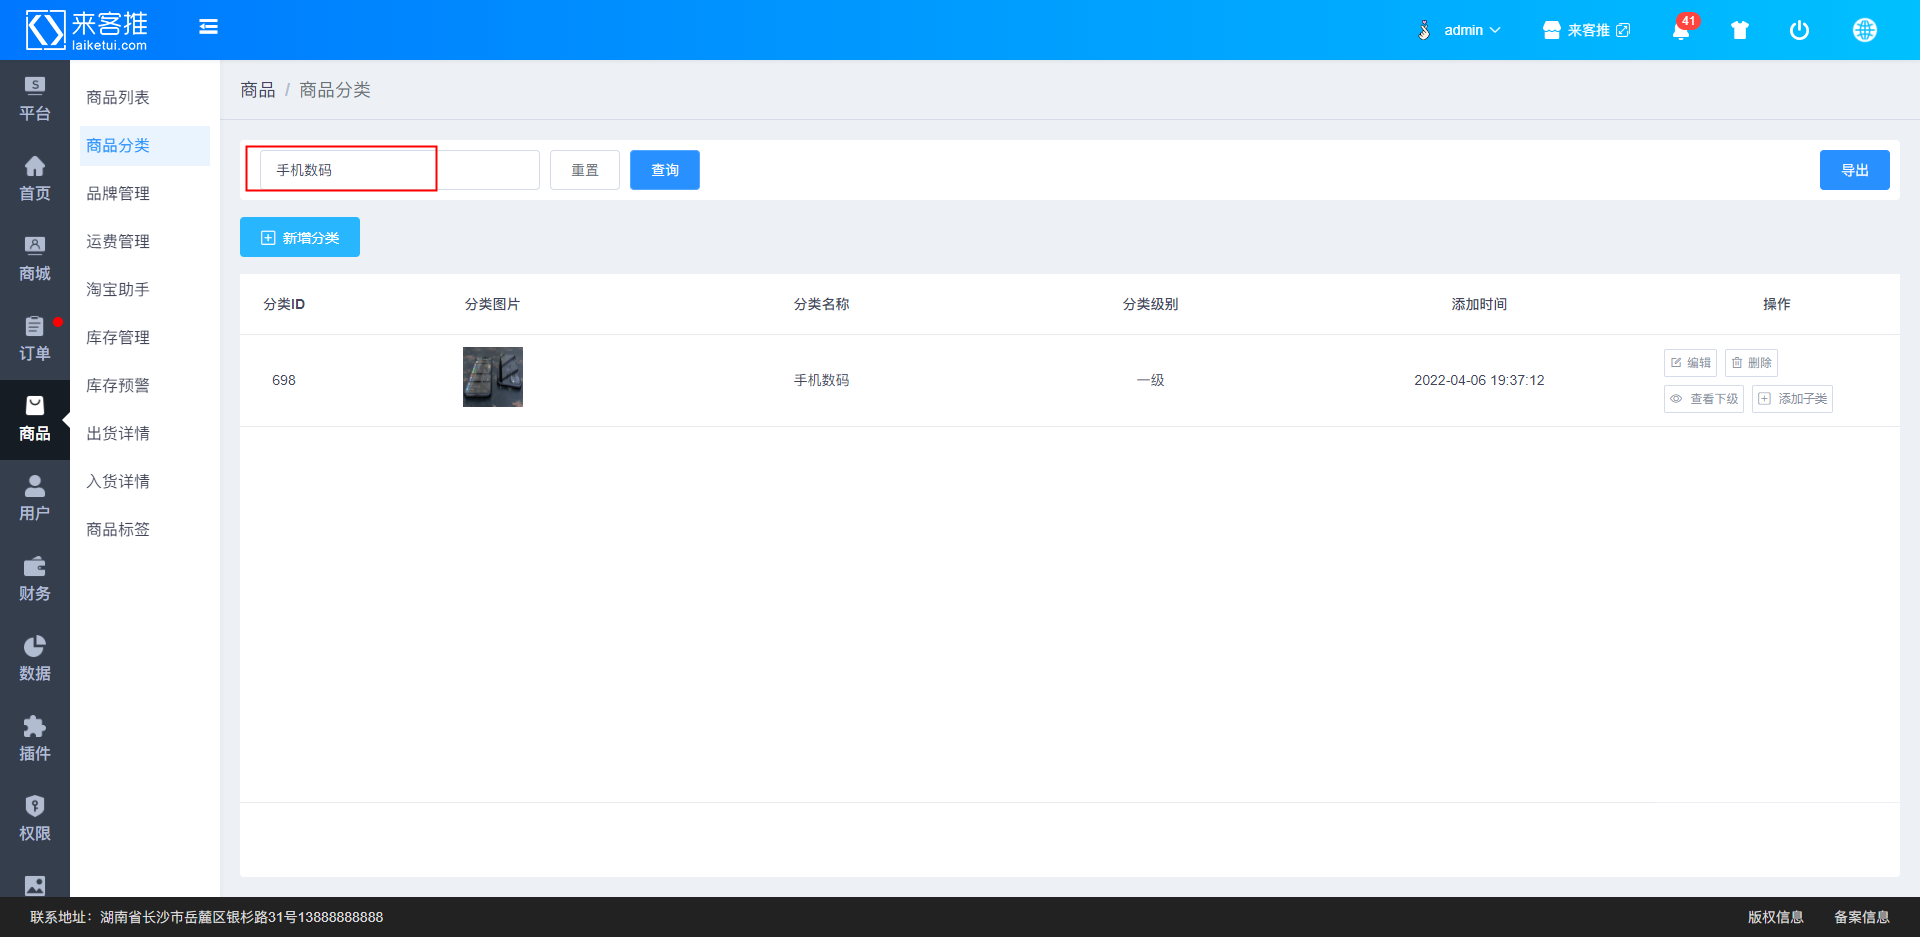Open the 数据 data section
1920x937 pixels.
click(35, 660)
